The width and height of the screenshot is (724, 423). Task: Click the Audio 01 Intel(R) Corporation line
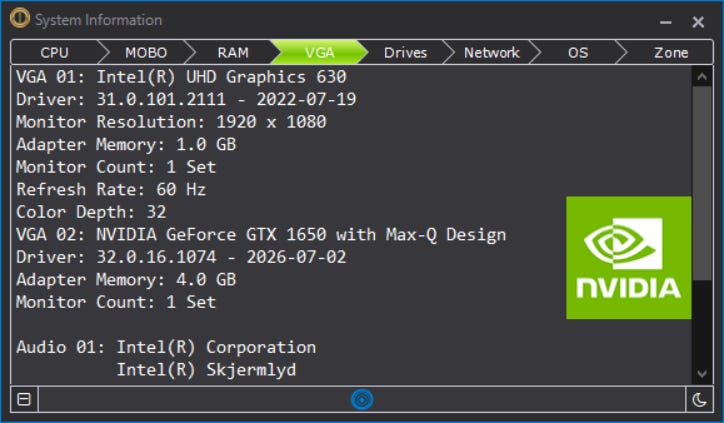pos(166,347)
